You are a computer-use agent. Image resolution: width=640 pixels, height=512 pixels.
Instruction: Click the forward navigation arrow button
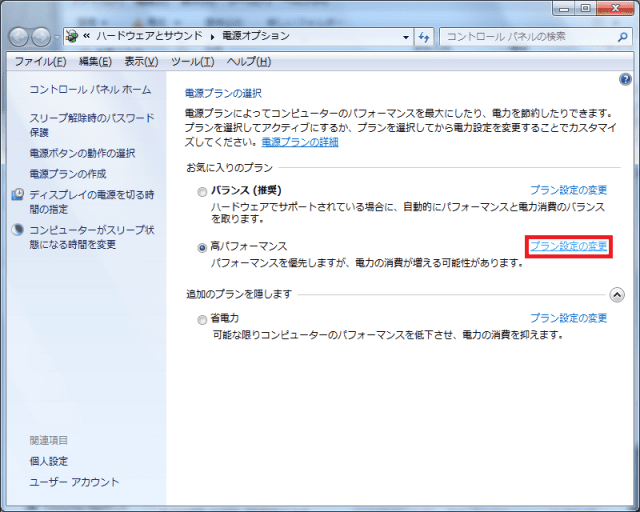(x=41, y=37)
